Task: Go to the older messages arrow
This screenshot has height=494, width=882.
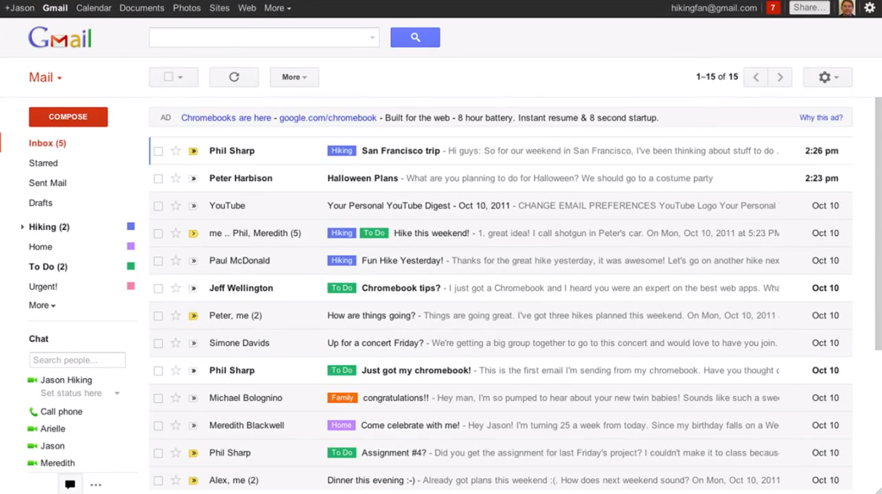Action: click(780, 77)
